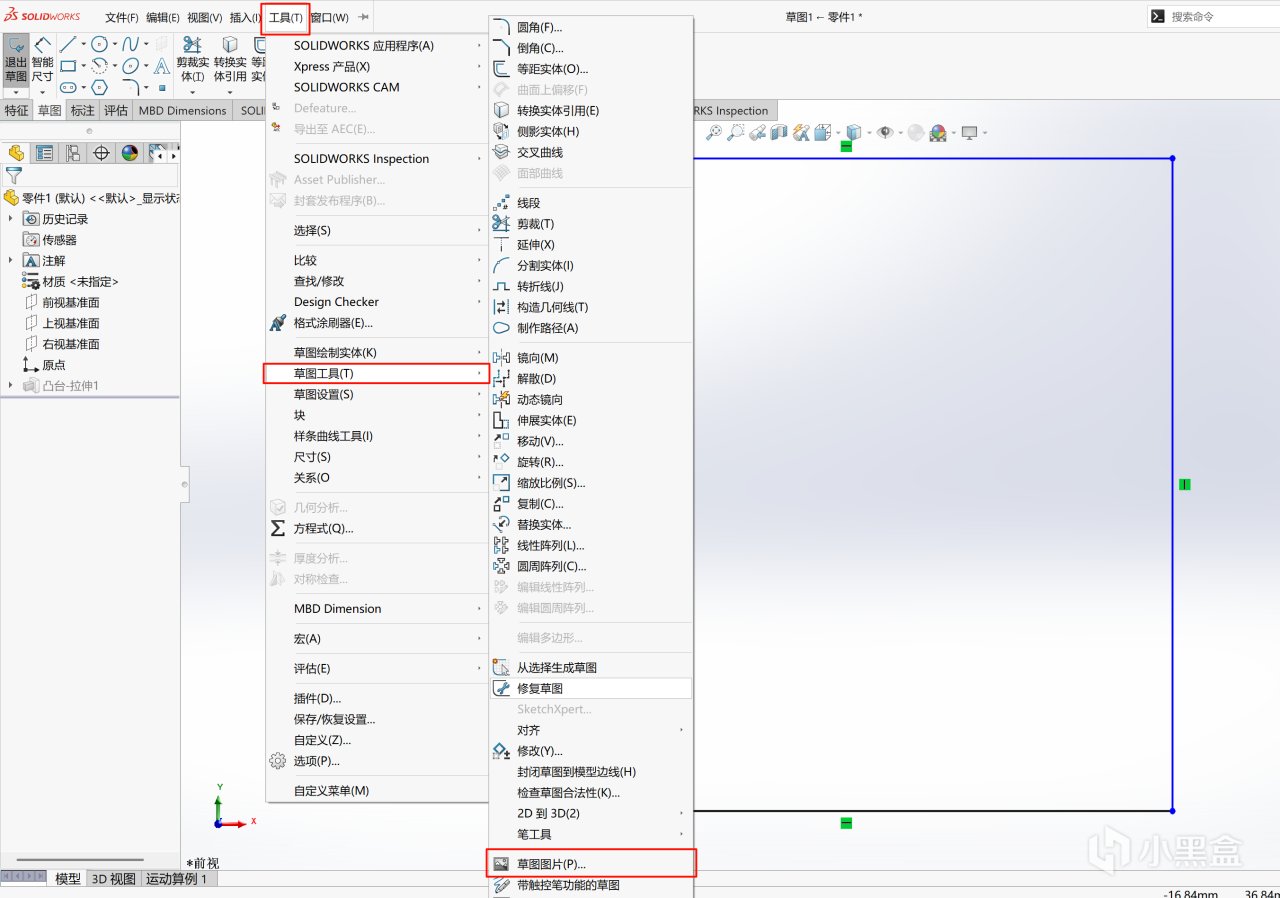Open the Trim Entities (剪裁实体) dropdown arrow

192,92
